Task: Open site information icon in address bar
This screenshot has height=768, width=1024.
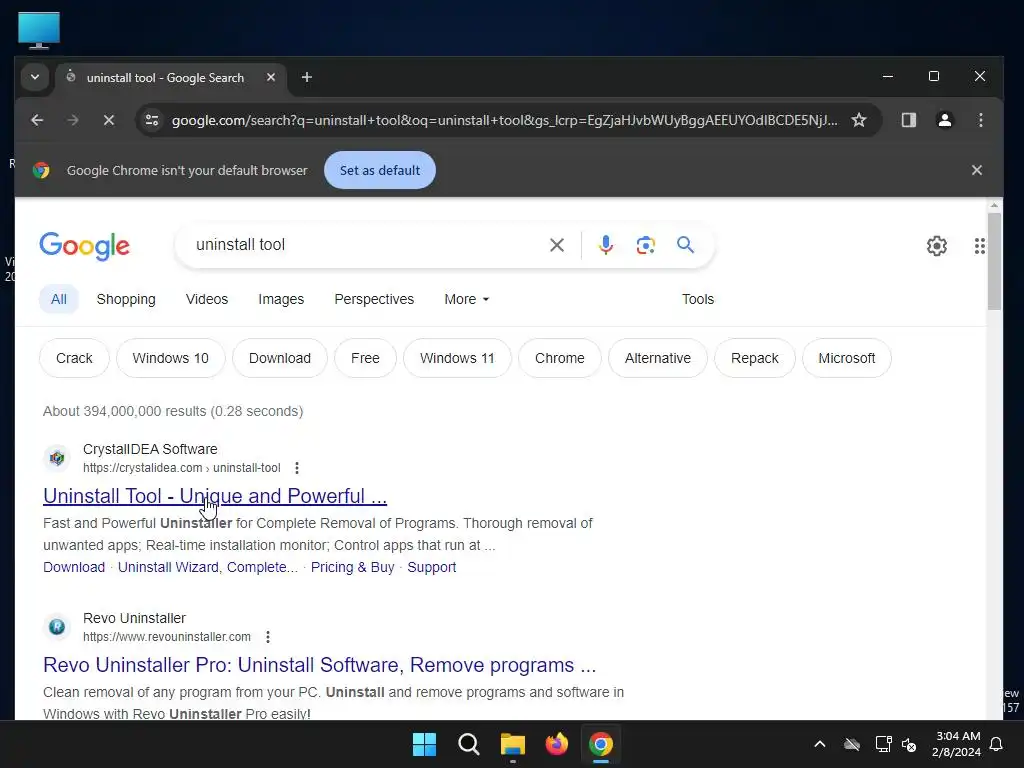Action: tap(152, 120)
